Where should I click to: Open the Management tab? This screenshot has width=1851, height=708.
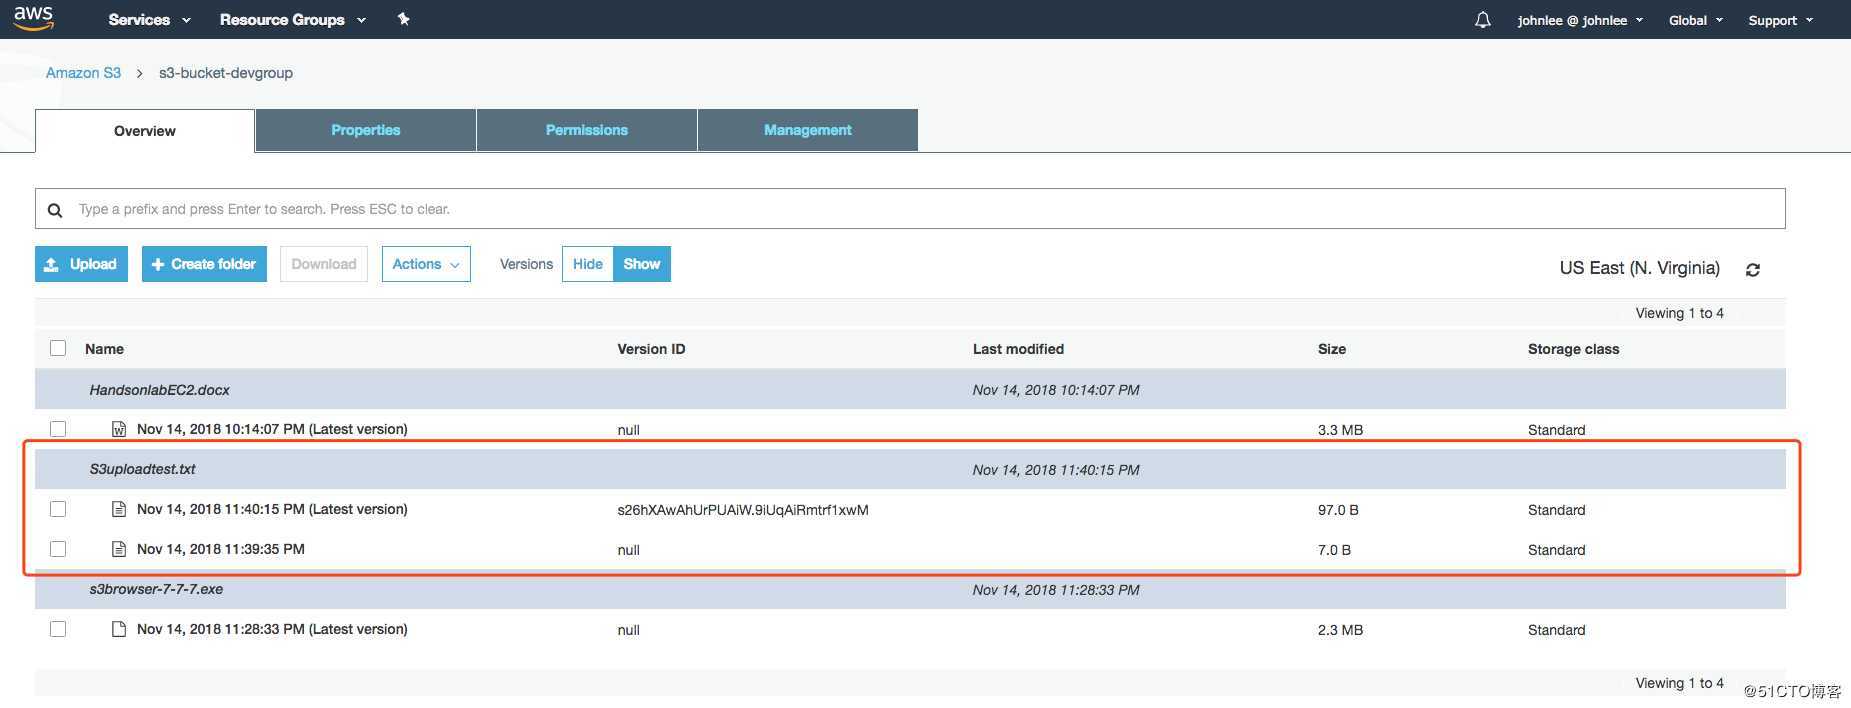coord(808,130)
